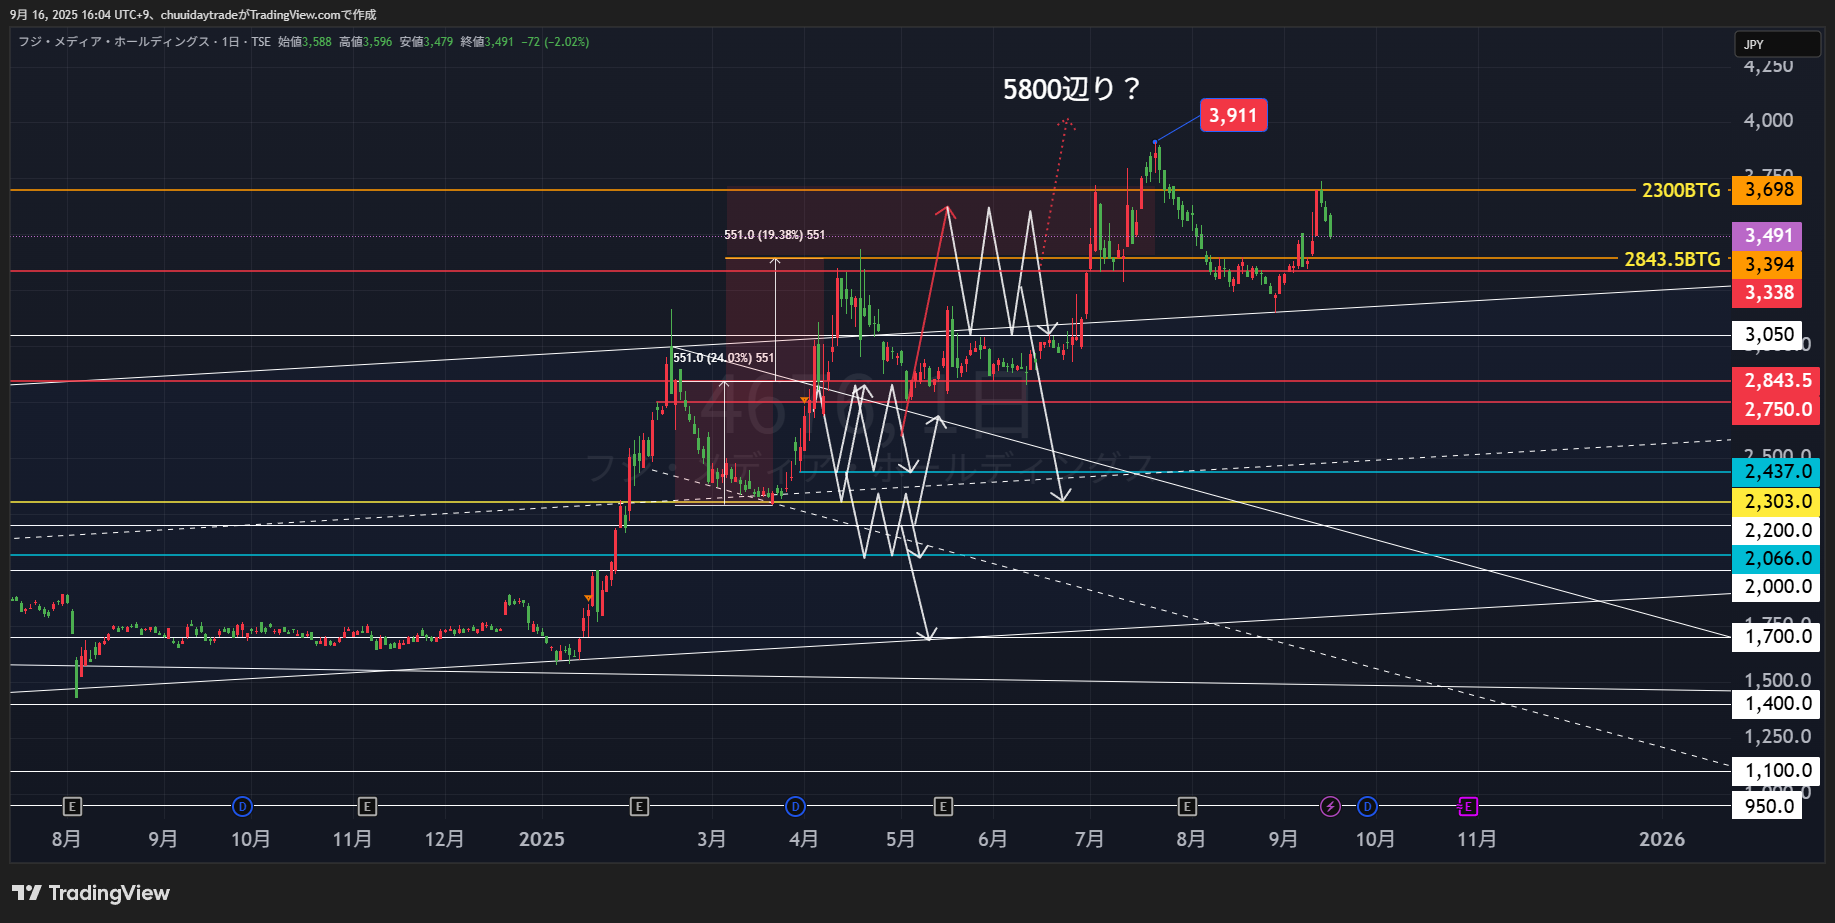This screenshot has width=1835, height=923.
Task: Click the earnings E marker near 8月 2025
Action: coord(1187,806)
